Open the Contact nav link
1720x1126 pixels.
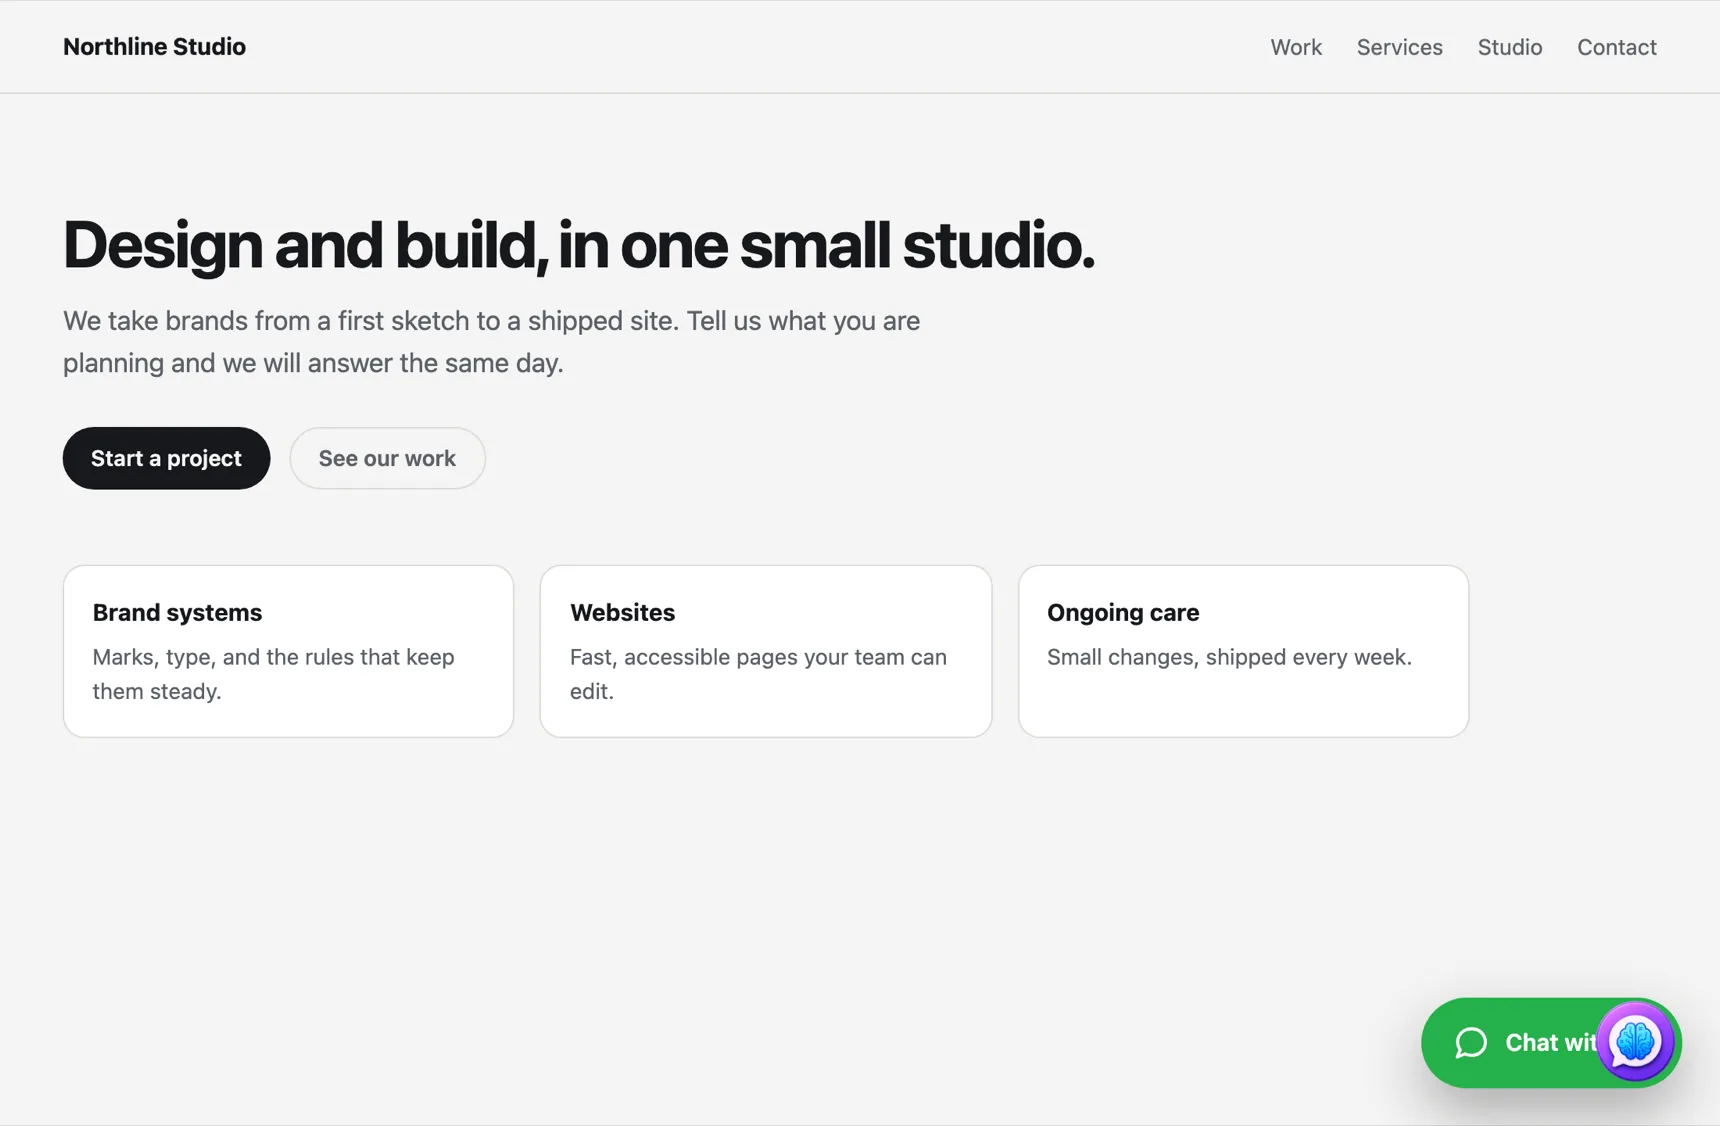pos(1617,47)
